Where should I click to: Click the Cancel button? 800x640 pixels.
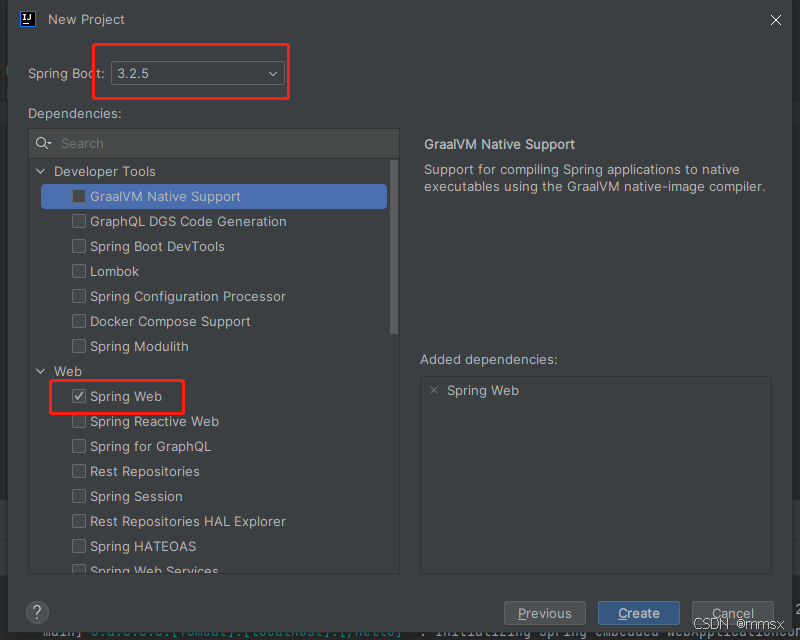pyautogui.click(x=733, y=613)
